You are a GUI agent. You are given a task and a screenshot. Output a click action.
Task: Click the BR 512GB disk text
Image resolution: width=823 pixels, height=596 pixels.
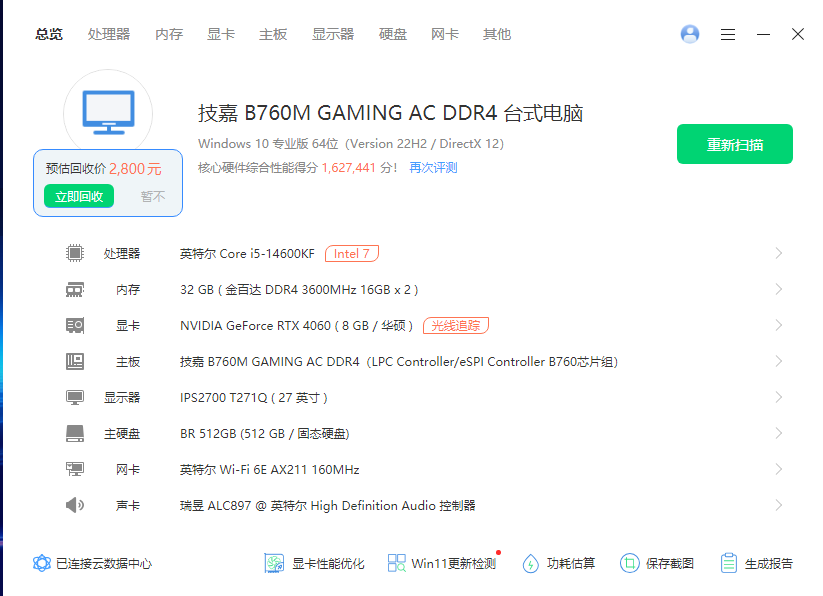click(x=265, y=434)
